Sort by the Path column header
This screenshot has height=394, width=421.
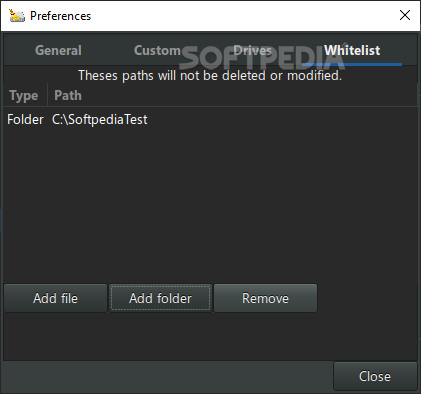click(x=232, y=95)
